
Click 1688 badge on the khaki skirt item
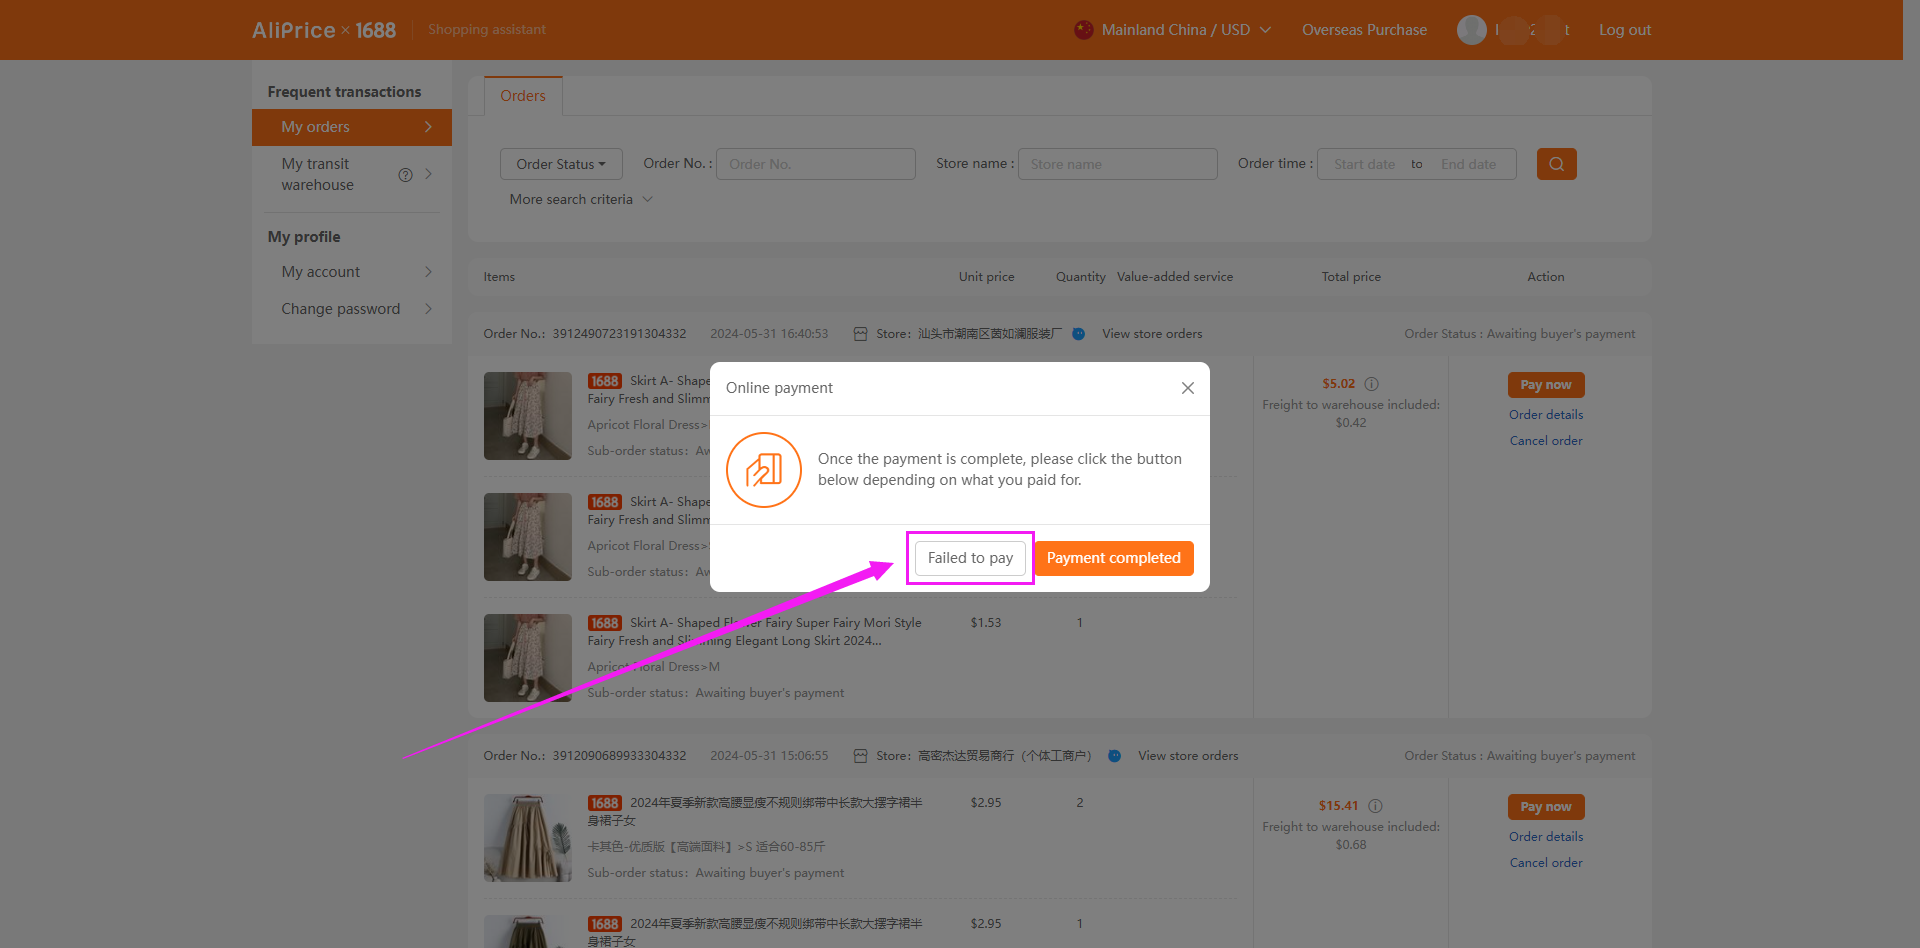click(x=605, y=803)
